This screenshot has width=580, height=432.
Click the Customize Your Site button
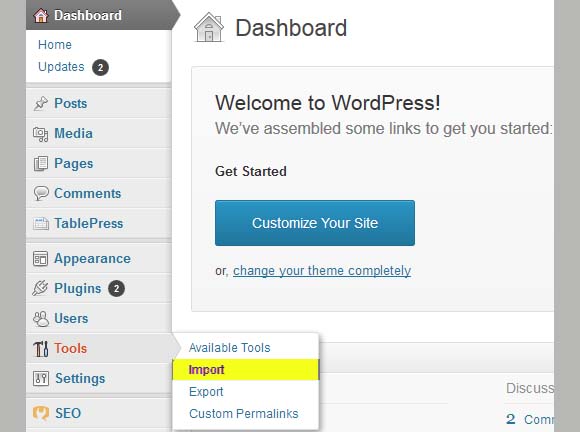(315, 223)
